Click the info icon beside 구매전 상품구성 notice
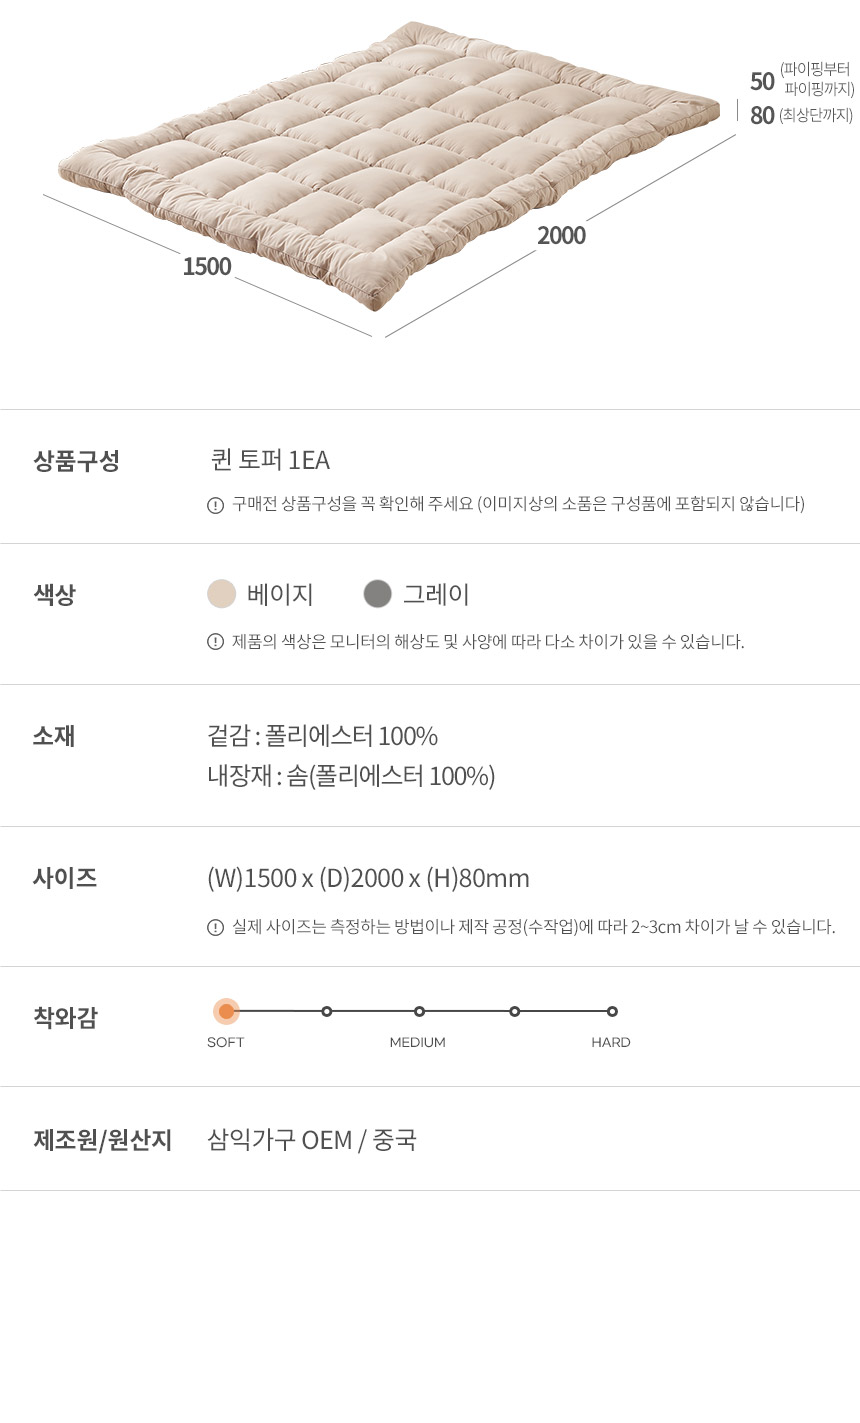The height and width of the screenshot is (1423, 860). [x=215, y=505]
